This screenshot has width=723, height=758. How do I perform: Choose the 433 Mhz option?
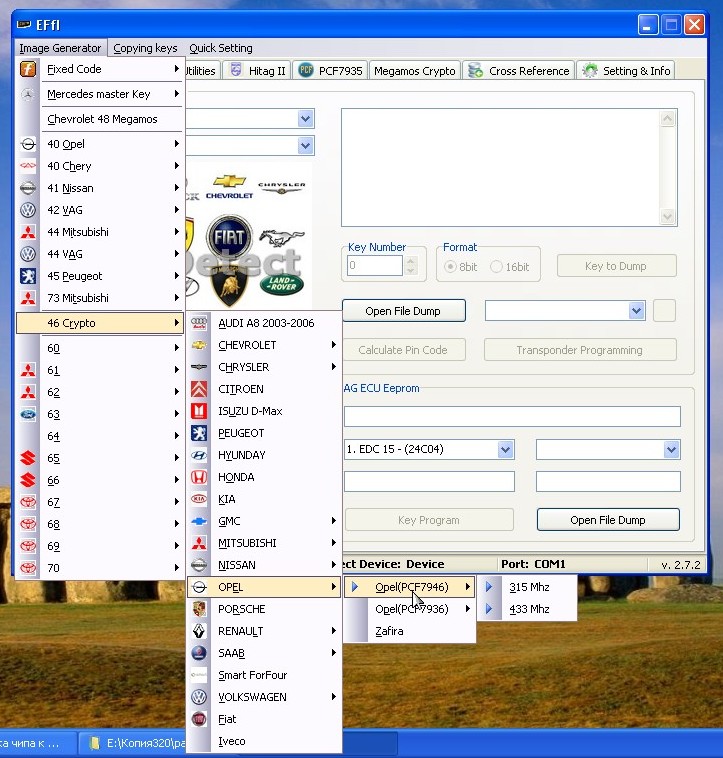(x=527, y=609)
